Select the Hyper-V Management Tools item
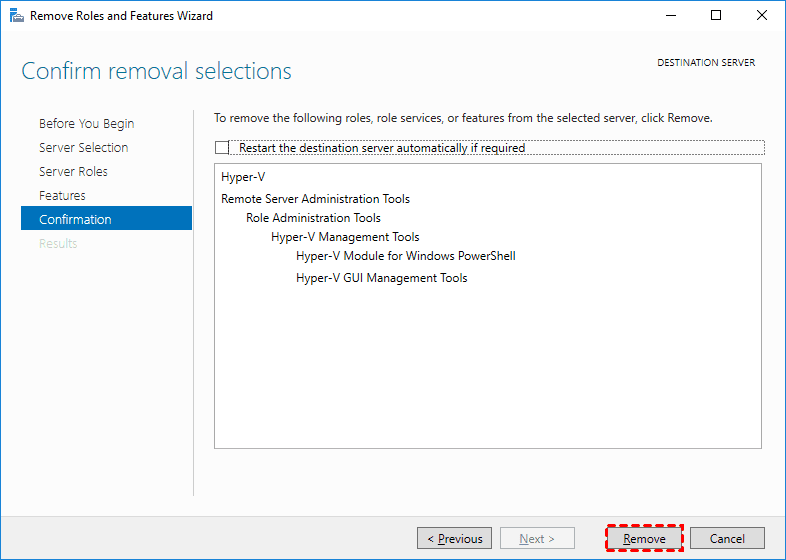Viewport: 786px width, 560px height. pyautogui.click(x=345, y=237)
